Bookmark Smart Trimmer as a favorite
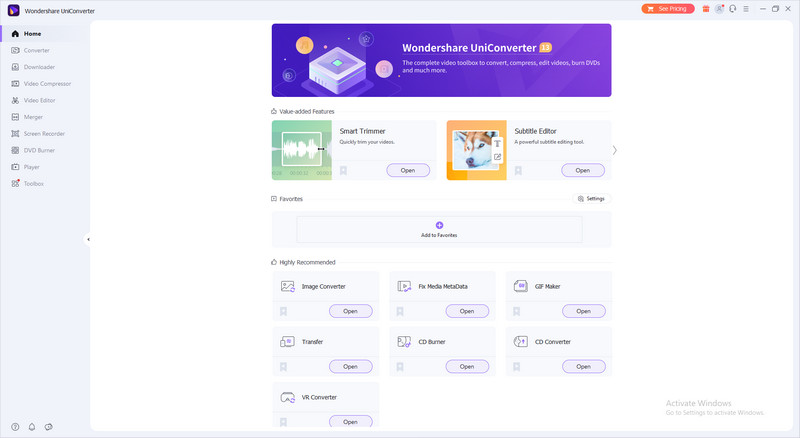The height and width of the screenshot is (438, 800). [x=343, y=170]
